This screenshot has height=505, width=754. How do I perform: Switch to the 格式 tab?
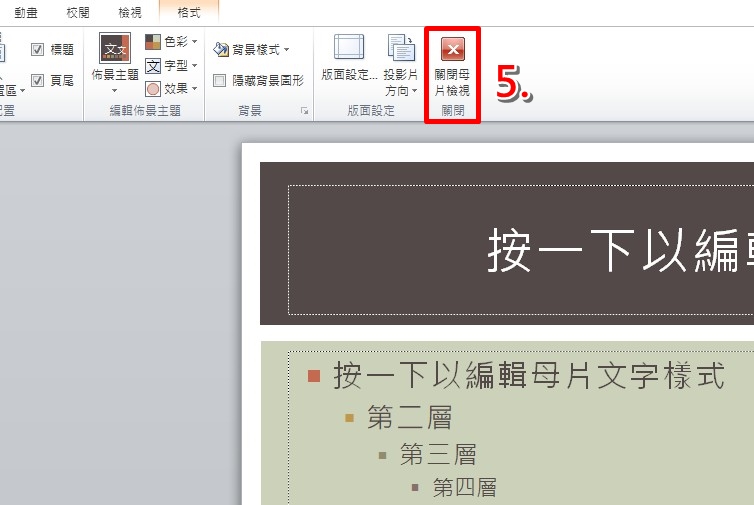(188, 13)
